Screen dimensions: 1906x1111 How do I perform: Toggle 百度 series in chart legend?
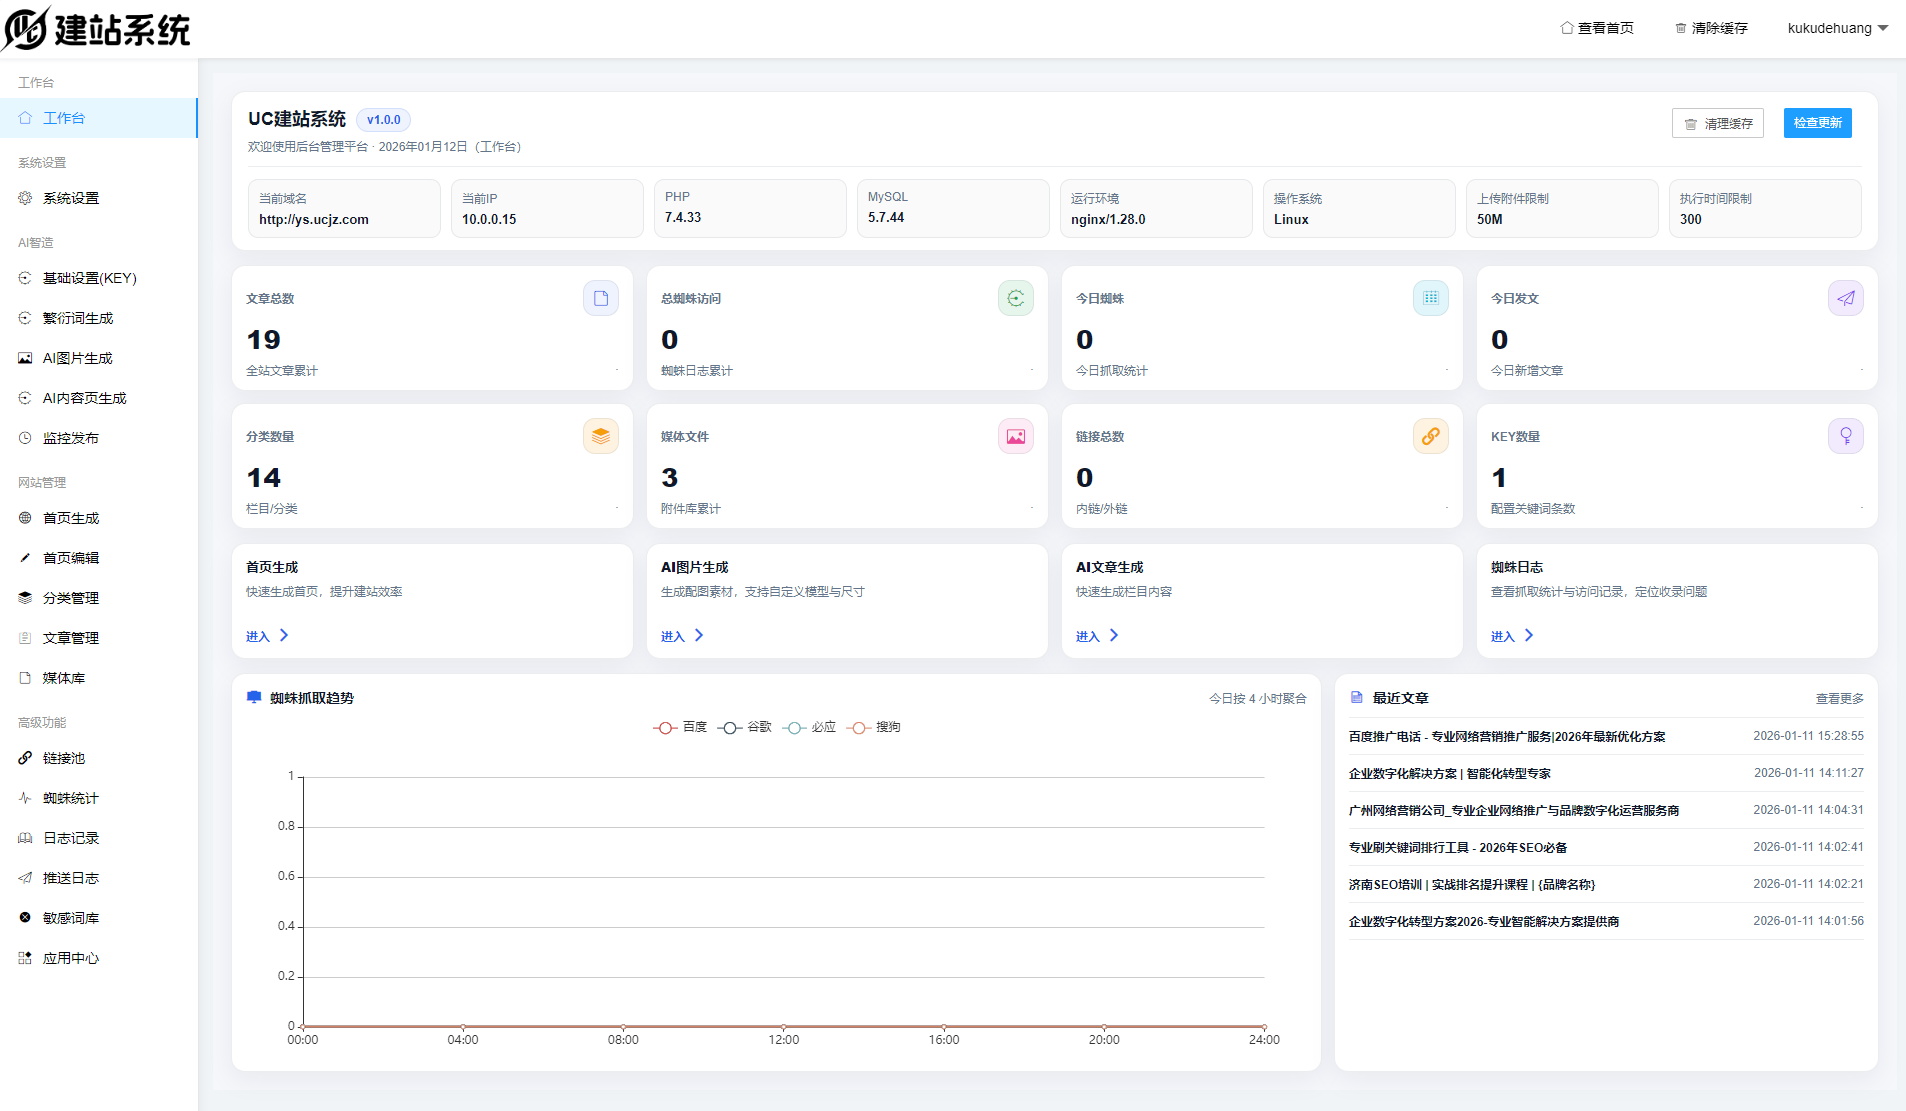tap(680, 727)
